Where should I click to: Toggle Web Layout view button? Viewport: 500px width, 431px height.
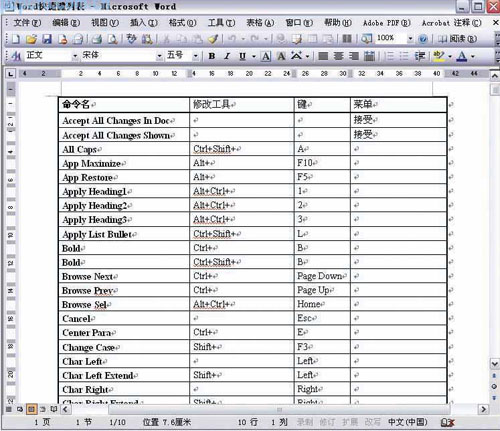pyautogui.click(x=20, y=409)
